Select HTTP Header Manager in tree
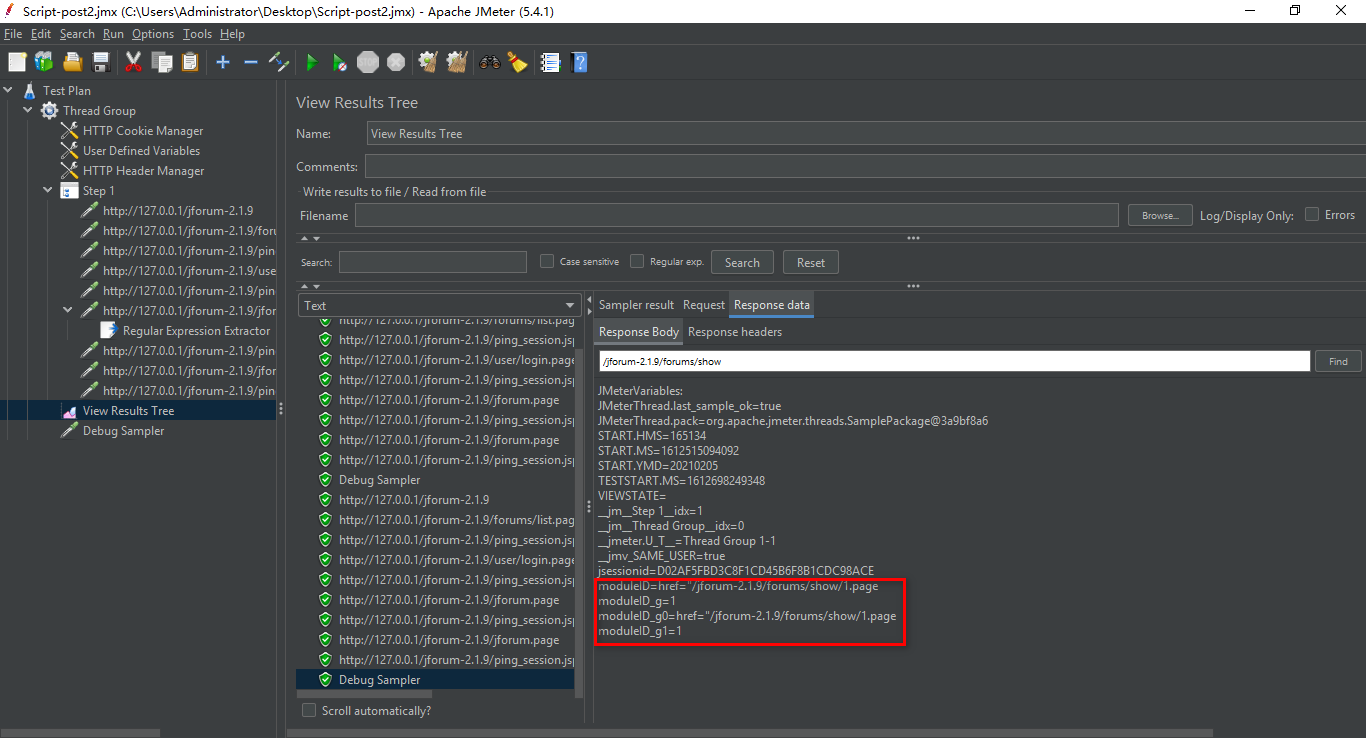Viewport: 1366px width, 738px height. 143,170
